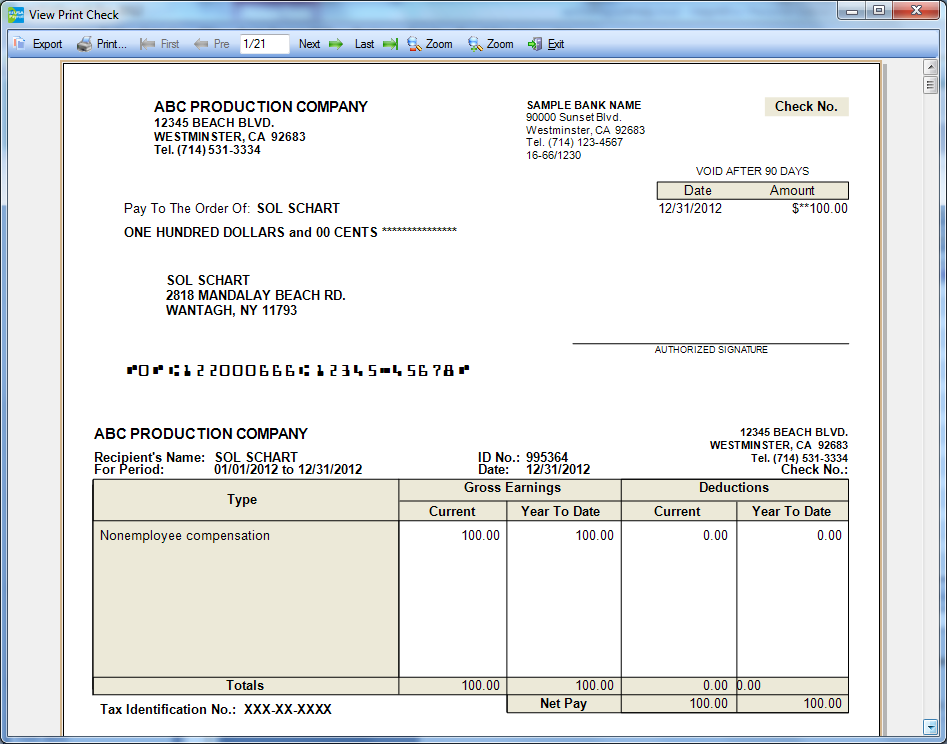Open the window menu from title bar app icon
This screenshot has width=947, height=744.
[16, 15]
